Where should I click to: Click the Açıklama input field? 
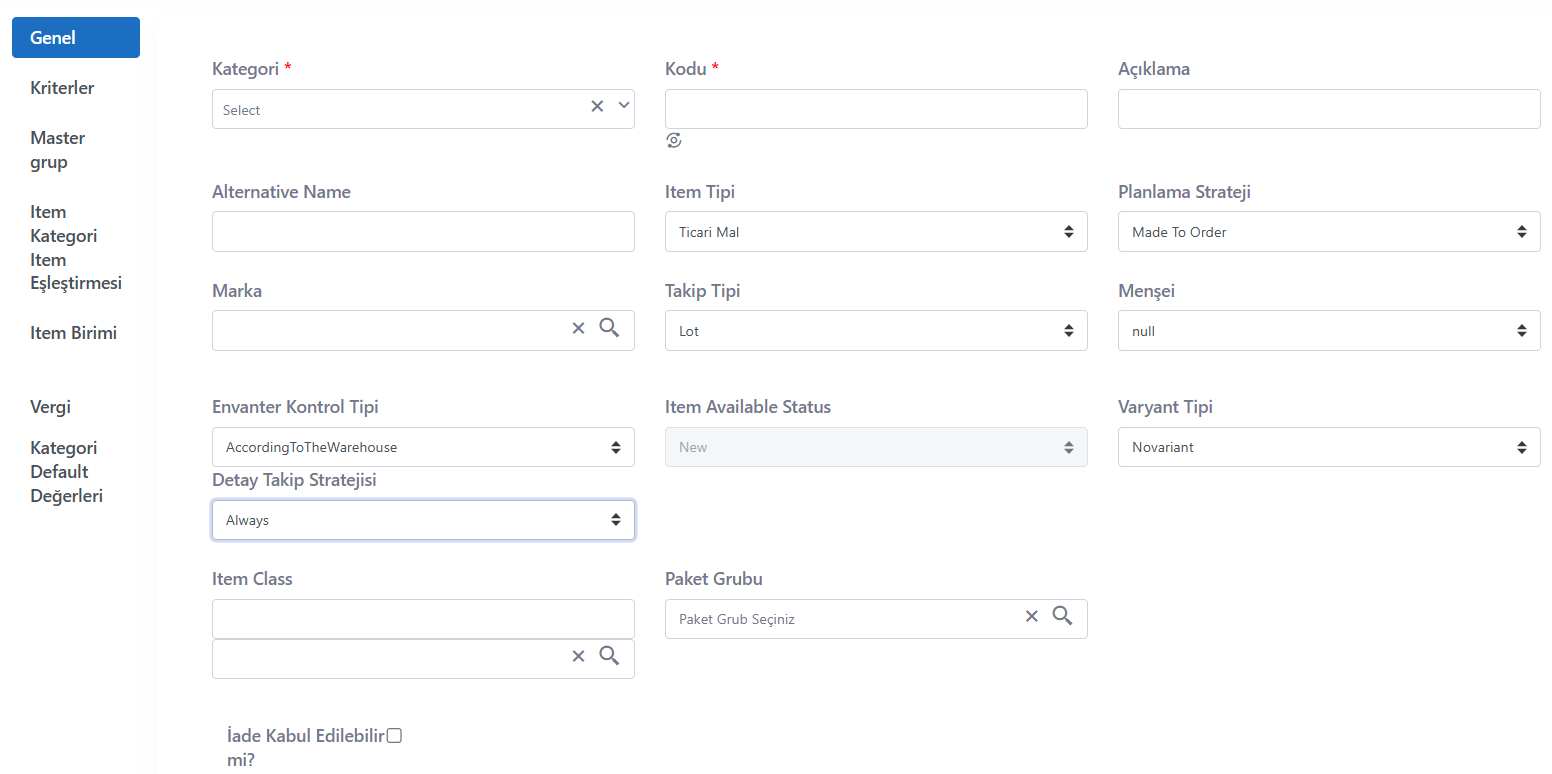point(1329,109)
